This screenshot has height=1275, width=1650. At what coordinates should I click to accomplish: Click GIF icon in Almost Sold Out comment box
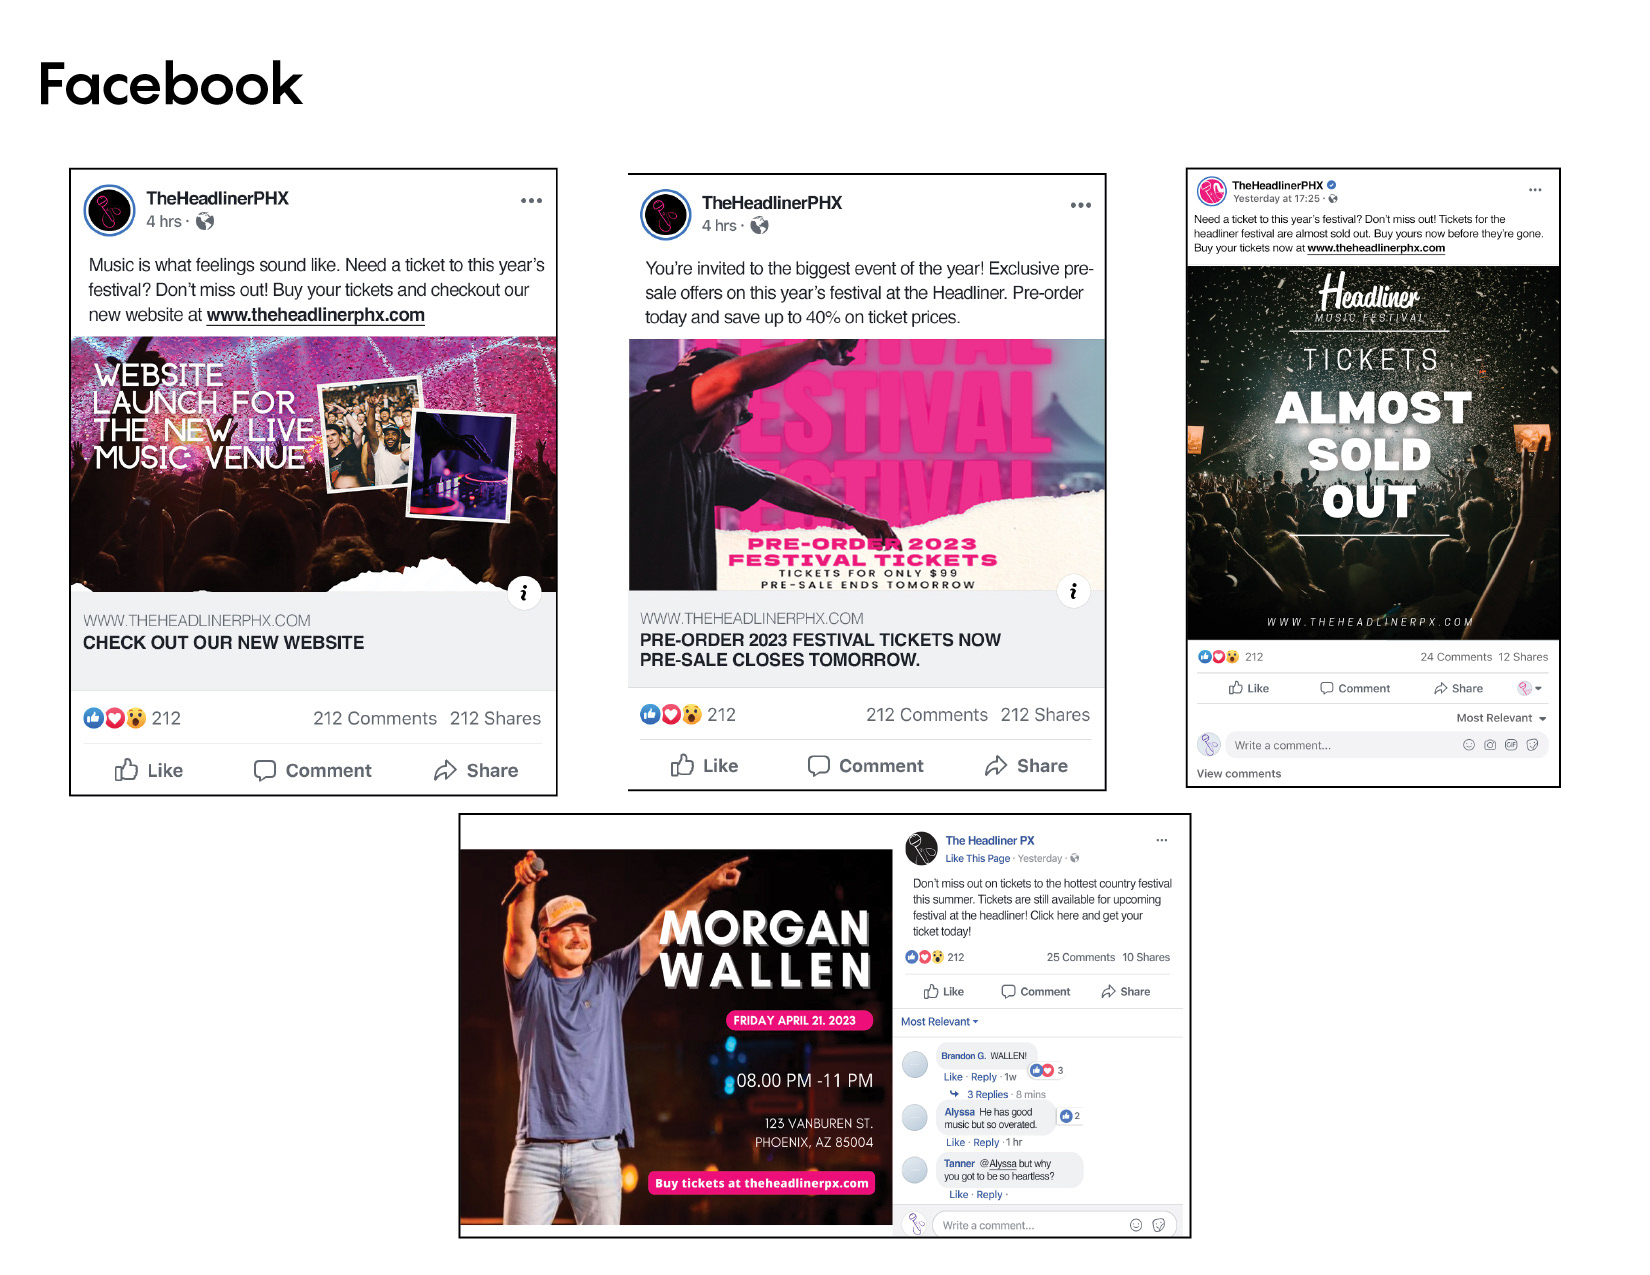click(x=1511, y=745)
